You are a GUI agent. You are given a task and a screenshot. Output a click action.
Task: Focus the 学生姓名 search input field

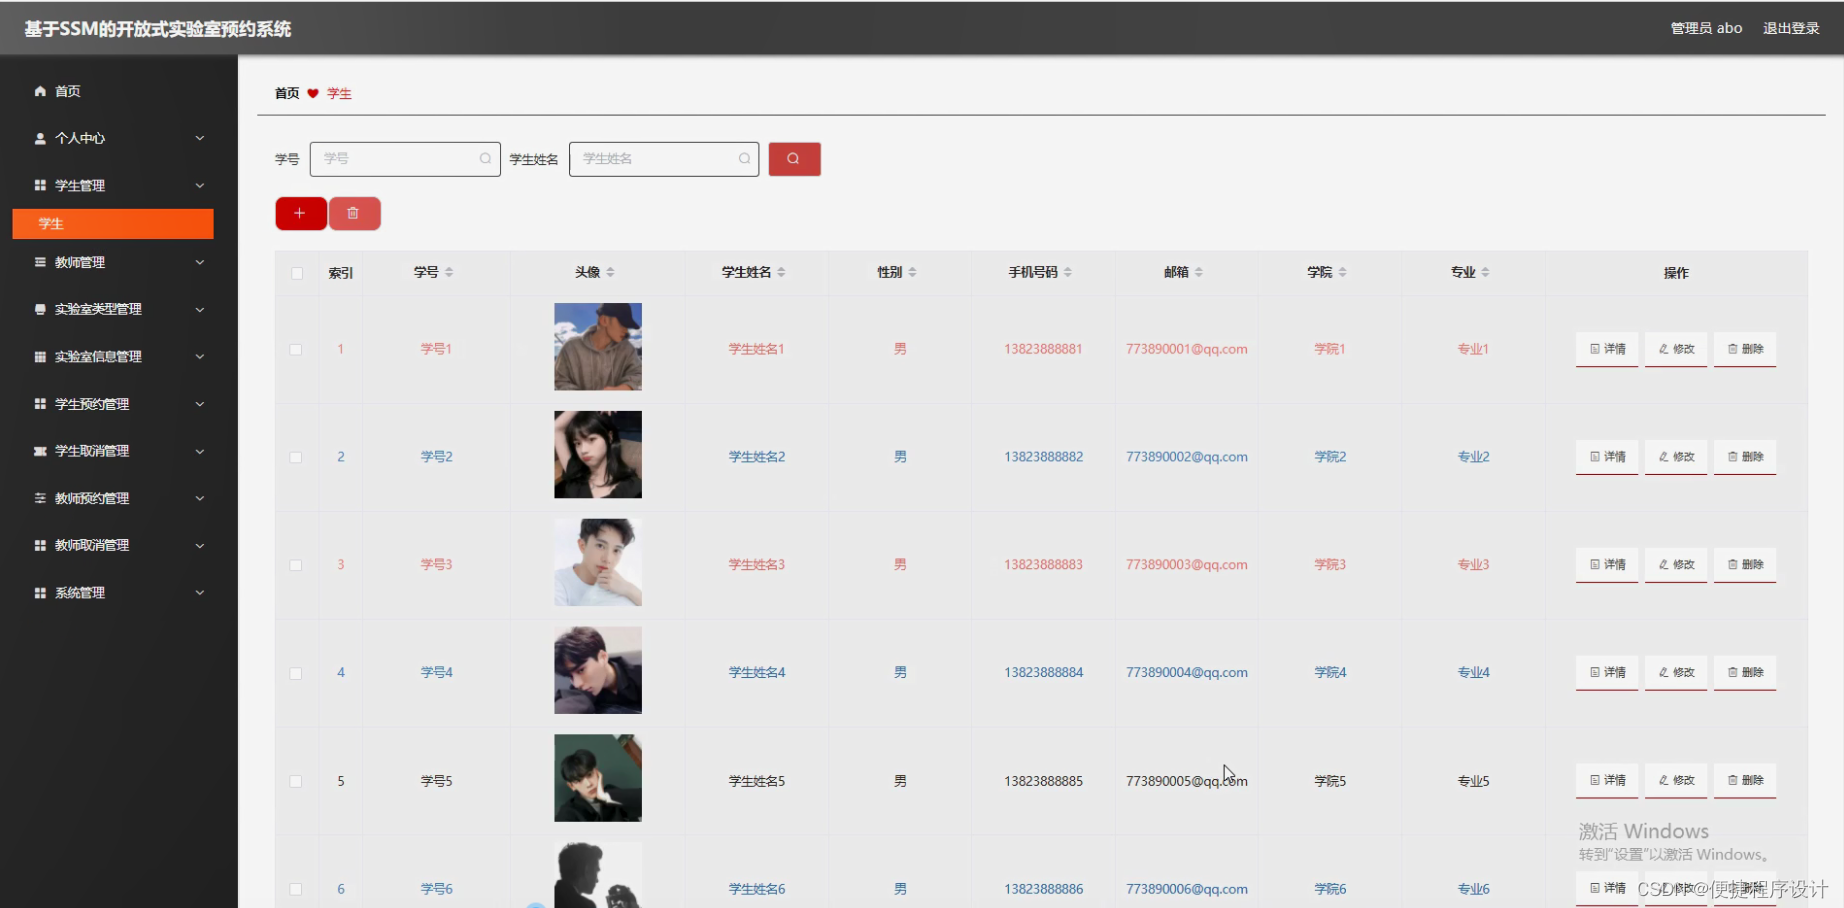664,159
